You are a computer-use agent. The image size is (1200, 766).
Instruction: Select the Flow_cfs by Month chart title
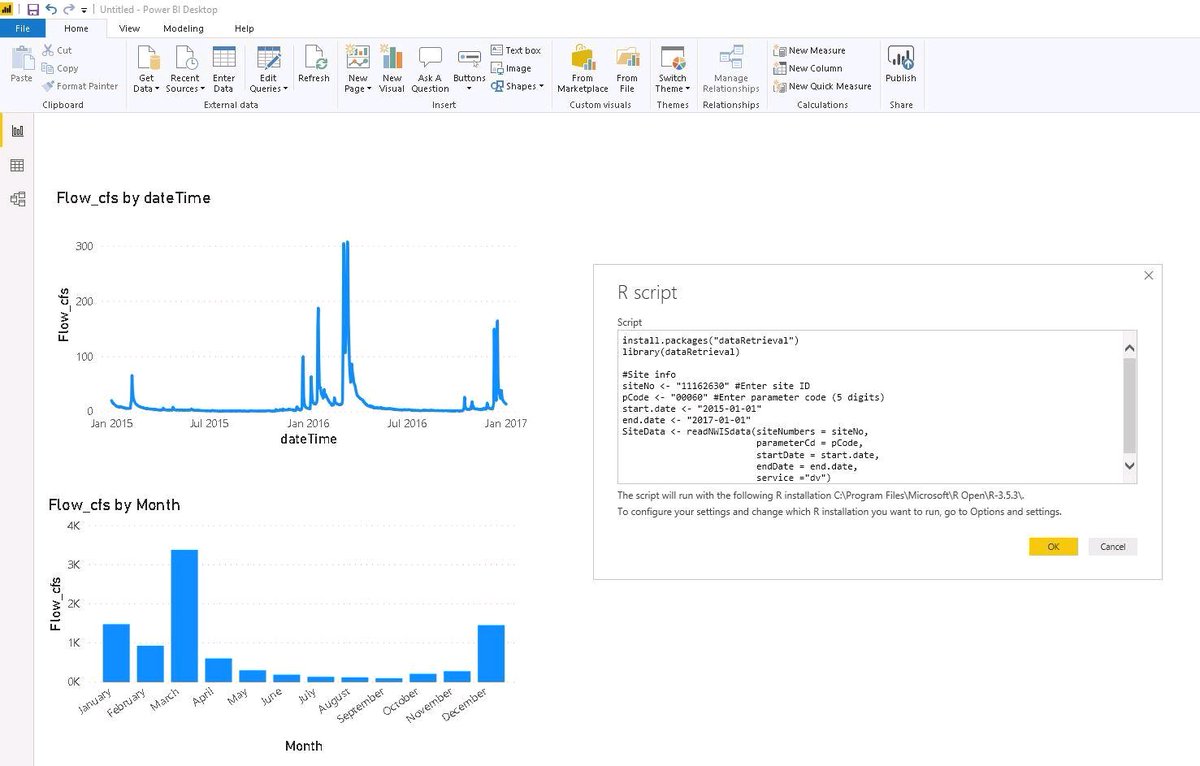click(x=114, y=505)
